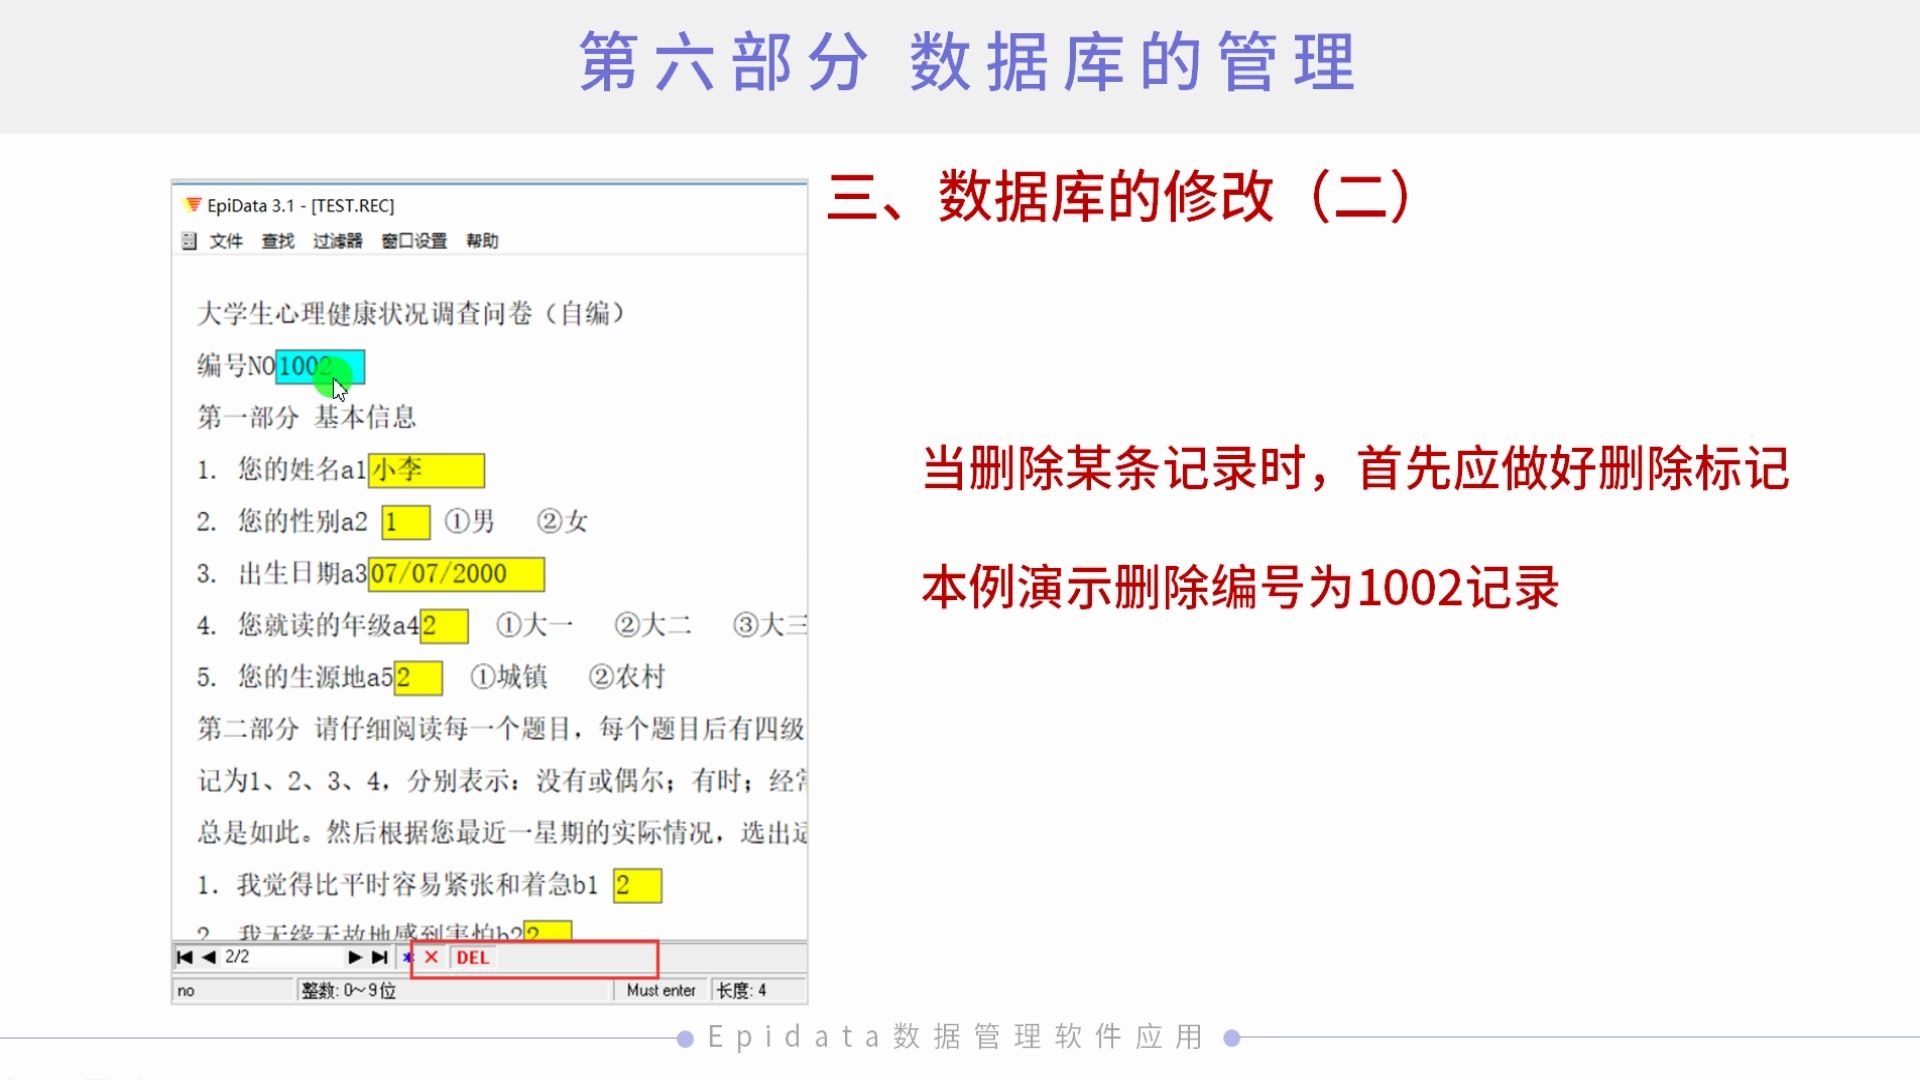
Task: Create a new record with the asterisk icon
Action: coord(408,957)
